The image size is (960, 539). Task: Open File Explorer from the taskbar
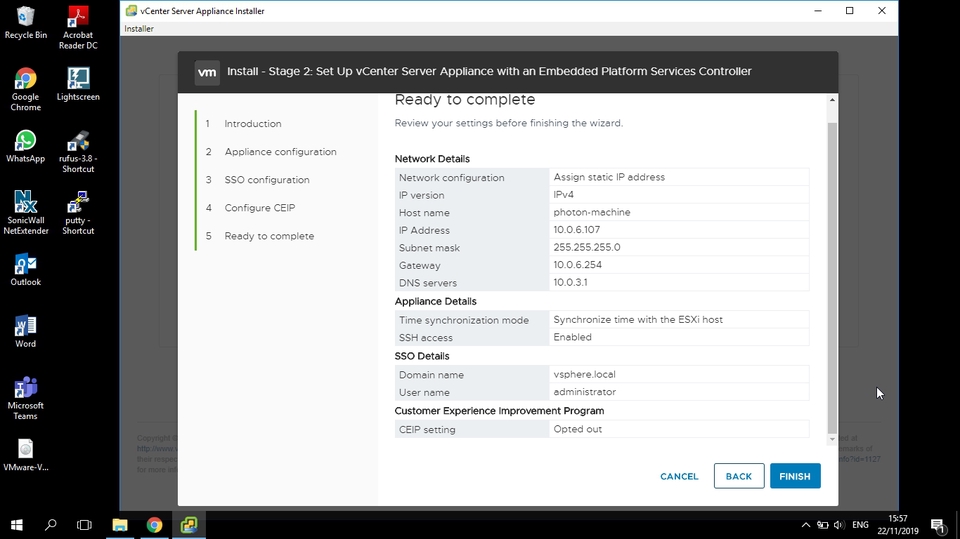tap(119, 525)
